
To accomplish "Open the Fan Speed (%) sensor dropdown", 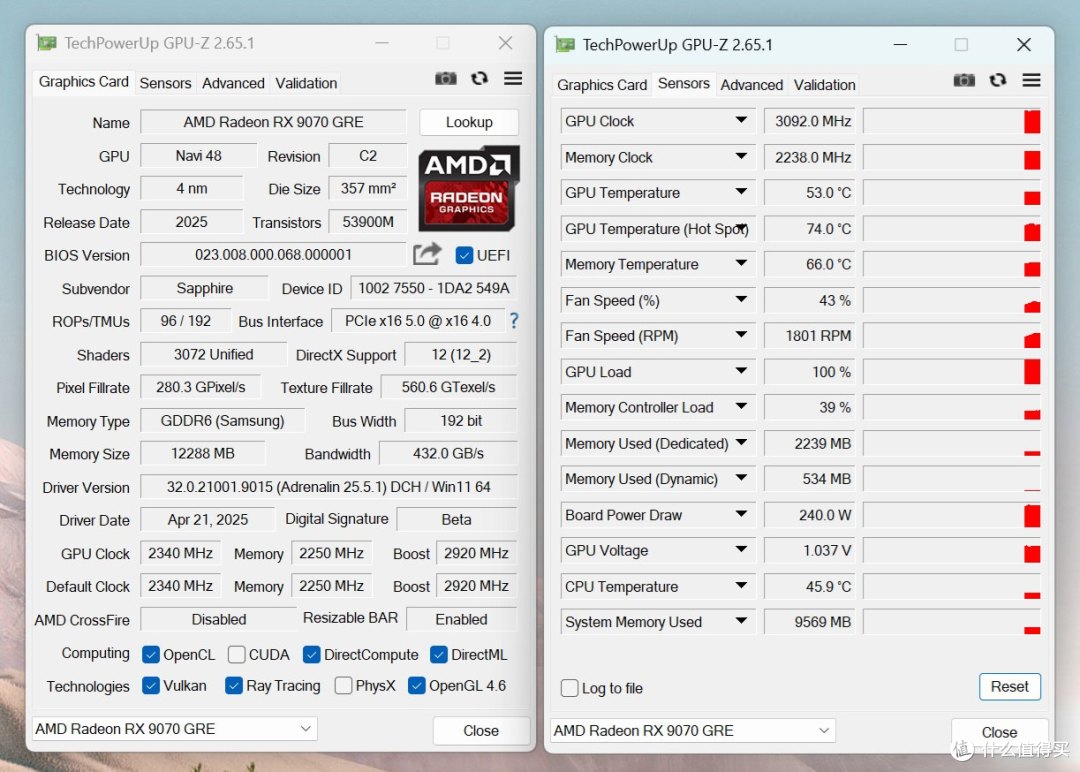I will [x=741, y=300].
